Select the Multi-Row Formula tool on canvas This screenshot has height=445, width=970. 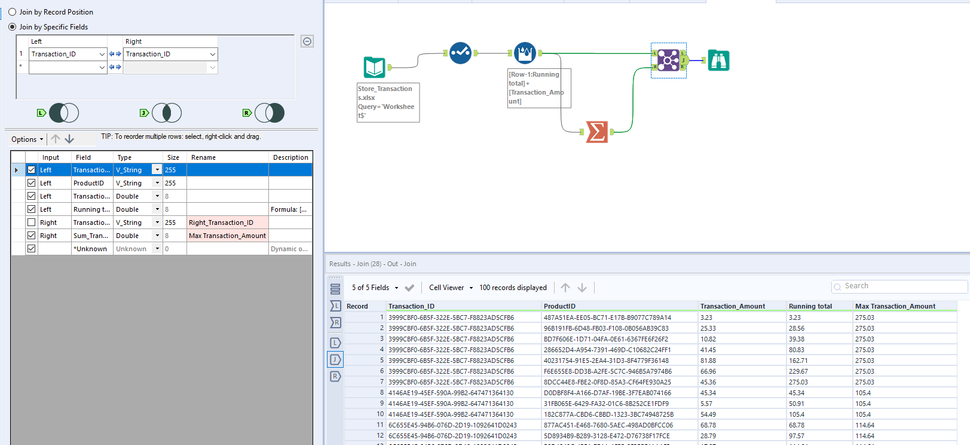(525, 53)
